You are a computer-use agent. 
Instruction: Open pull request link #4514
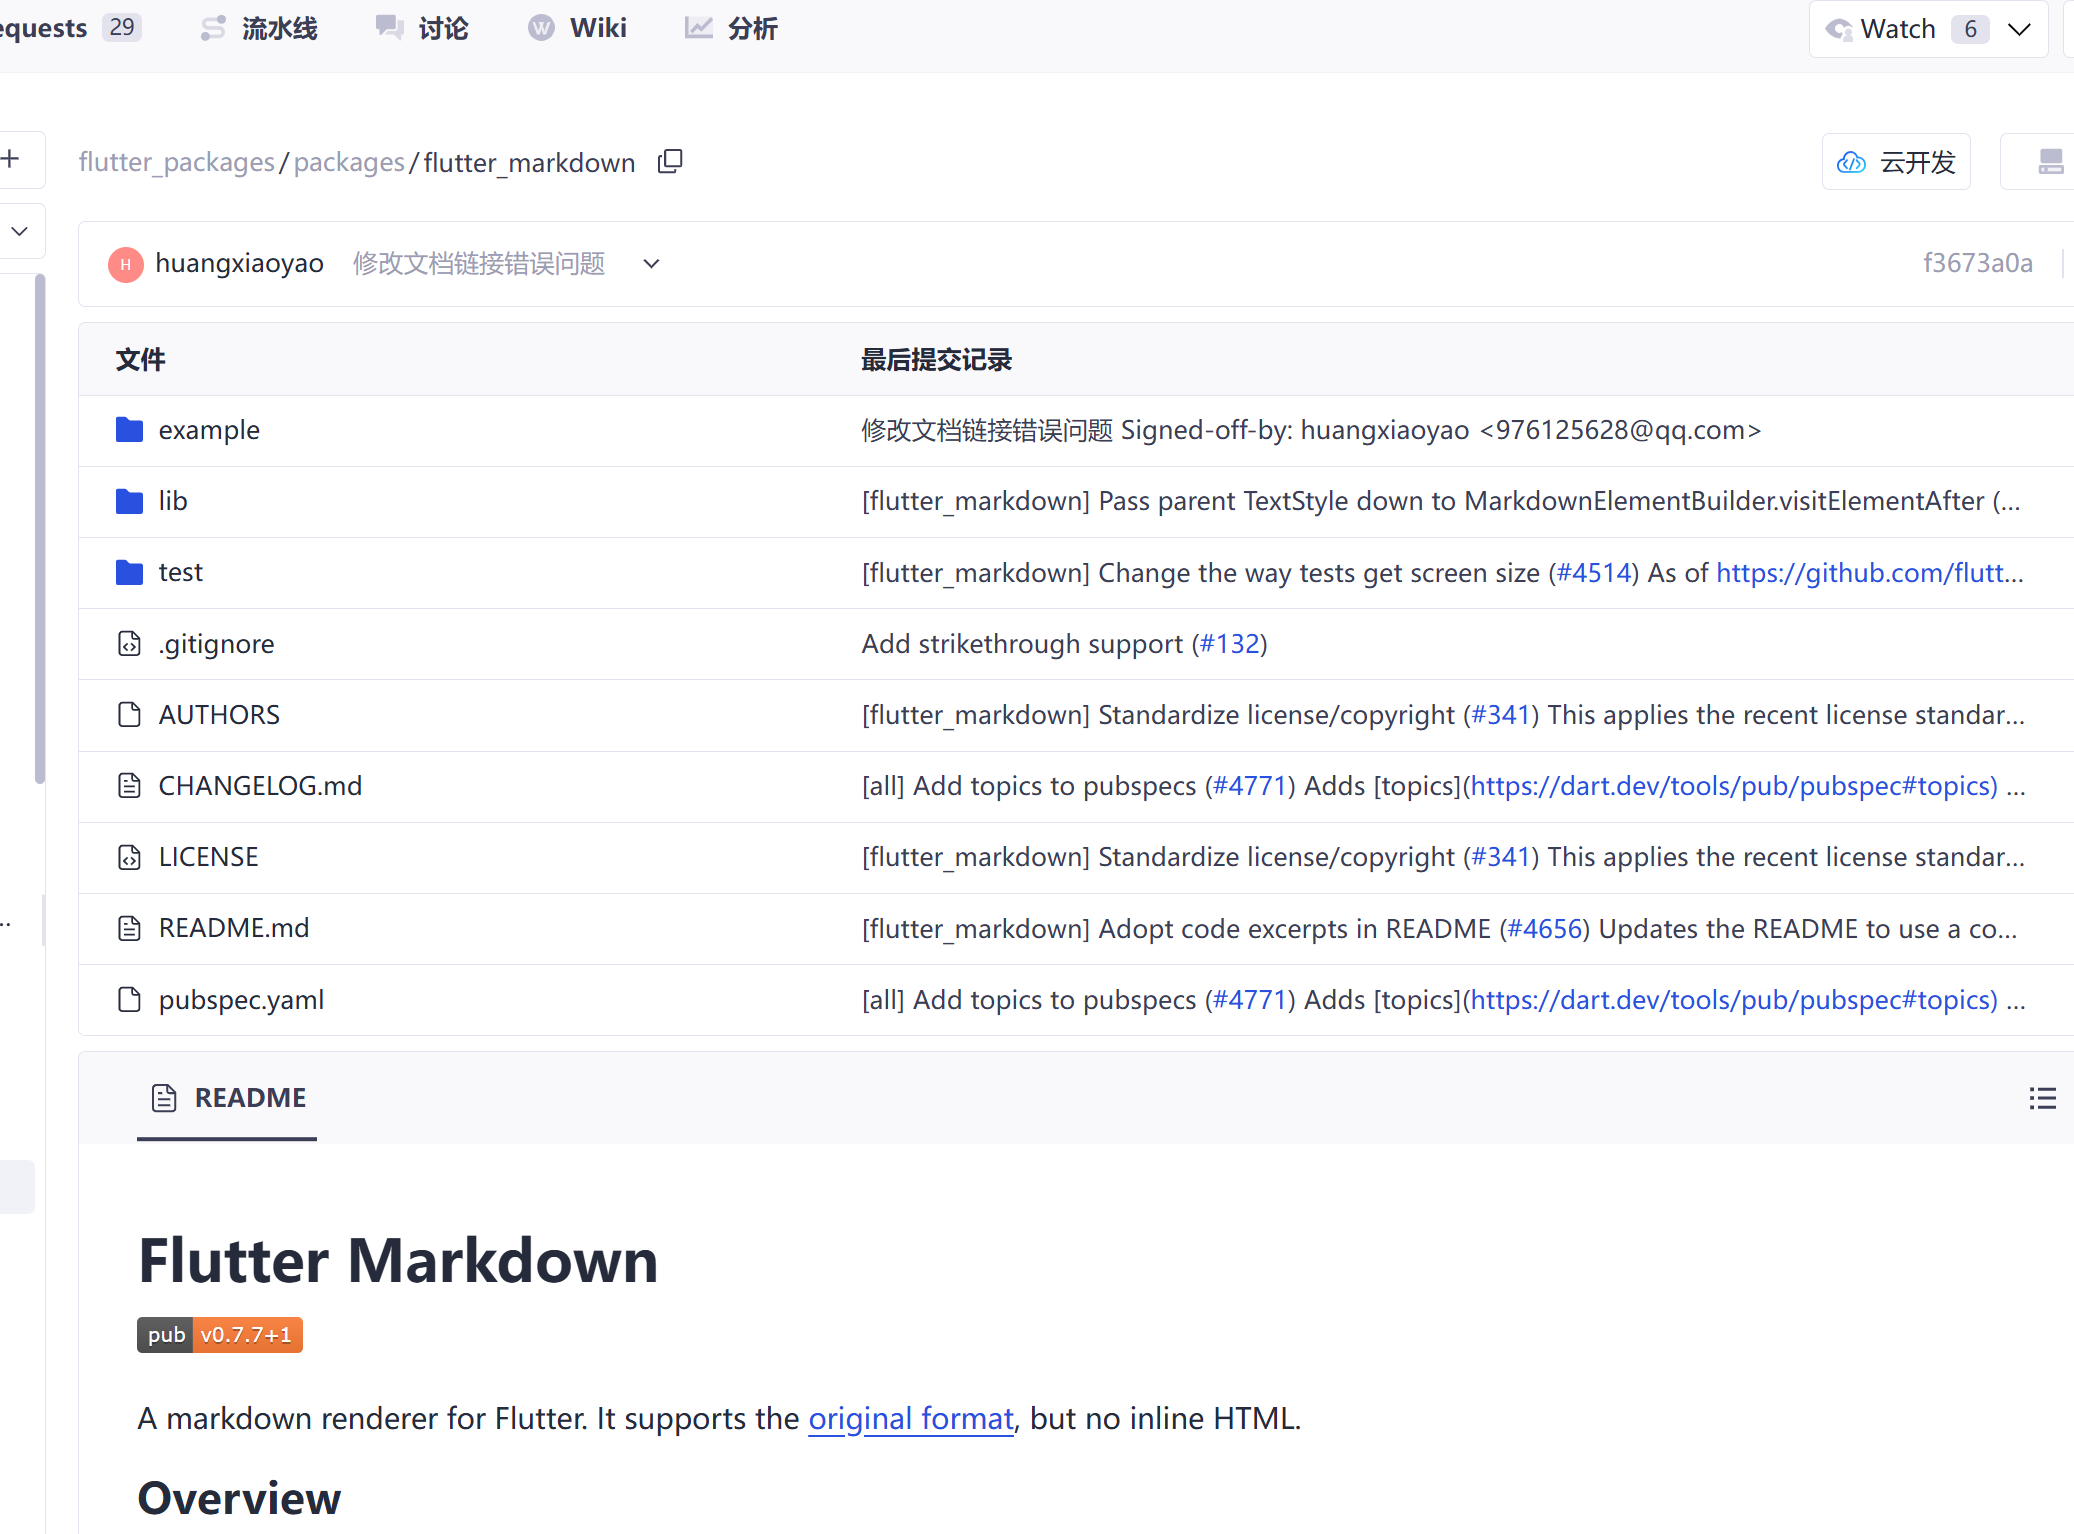[1593, 573]
